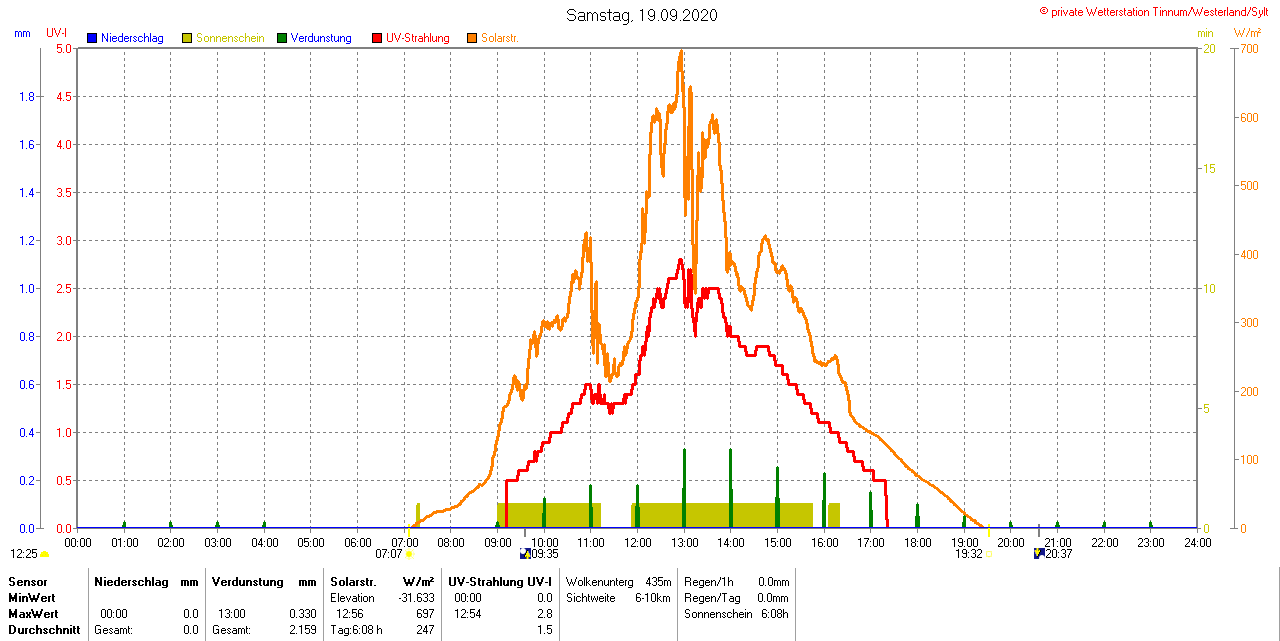Click the green Verdunstung legend swatch
The width and height of the screenshot is (1280, 641).
283,38
